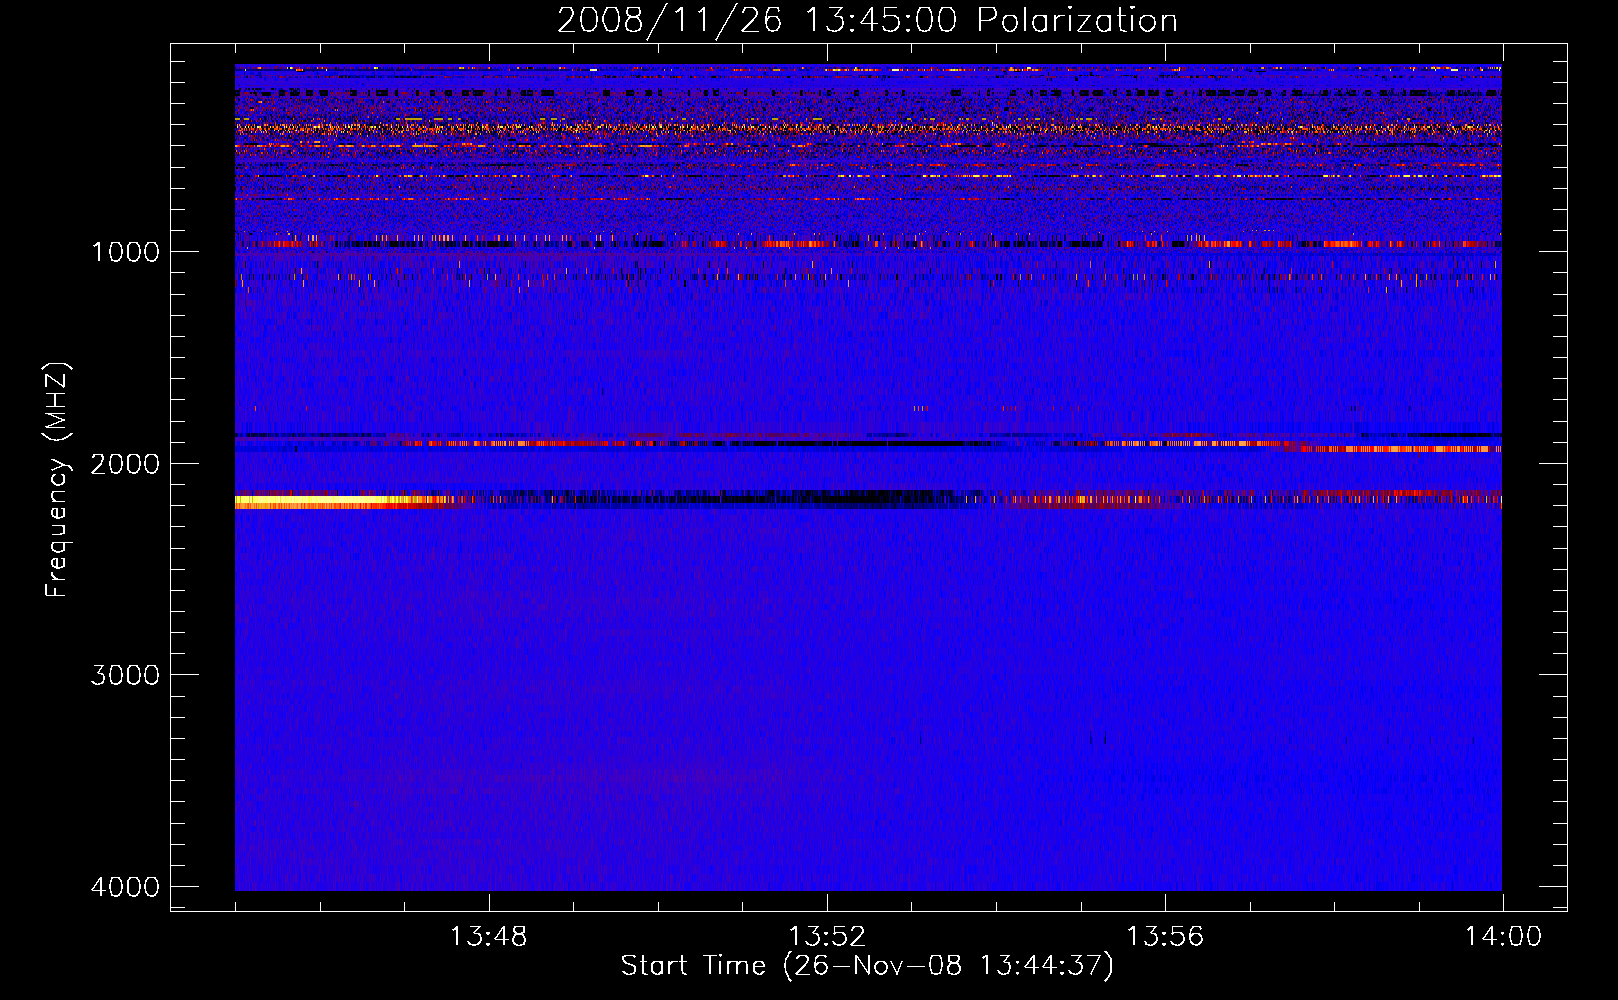
Task: Click the 14:00 time tick label
Action: point(1503,937)
